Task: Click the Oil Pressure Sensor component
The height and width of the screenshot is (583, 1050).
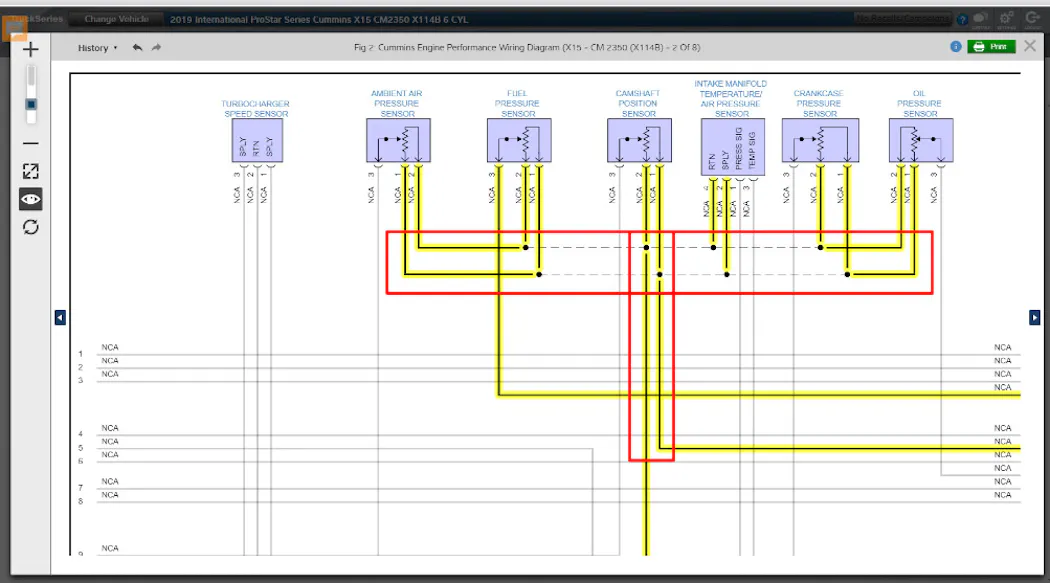Action: (x=921, y=141)
